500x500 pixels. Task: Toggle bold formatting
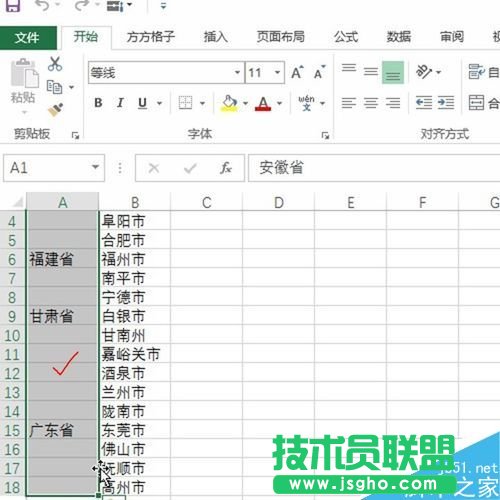98,103
